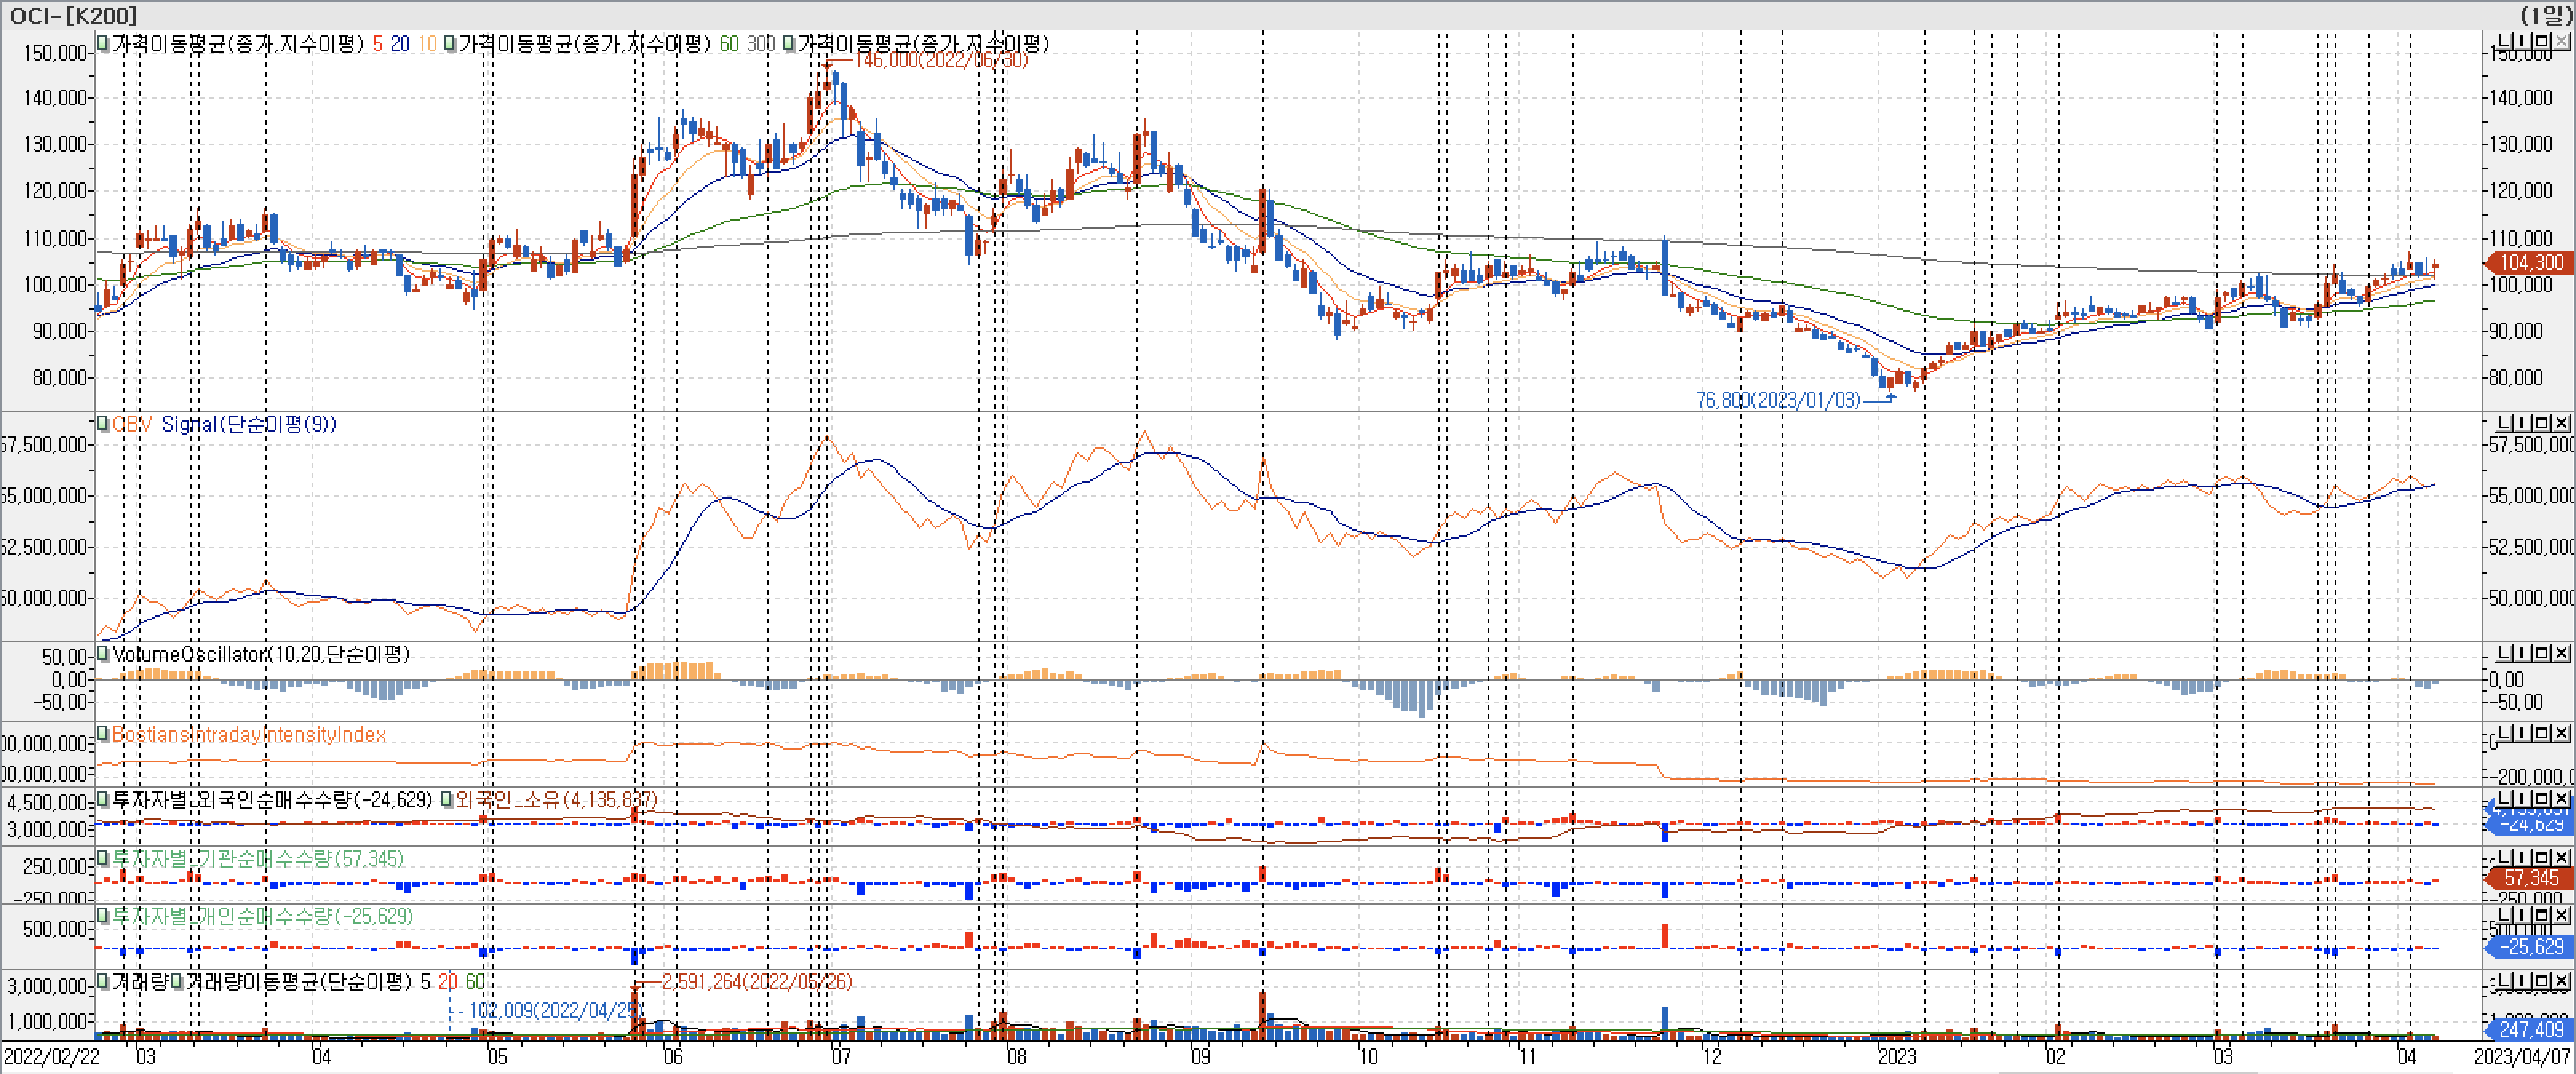
Task: Open the Signal(단순이평(9)) indicator settings label
Action: point(248,424)
